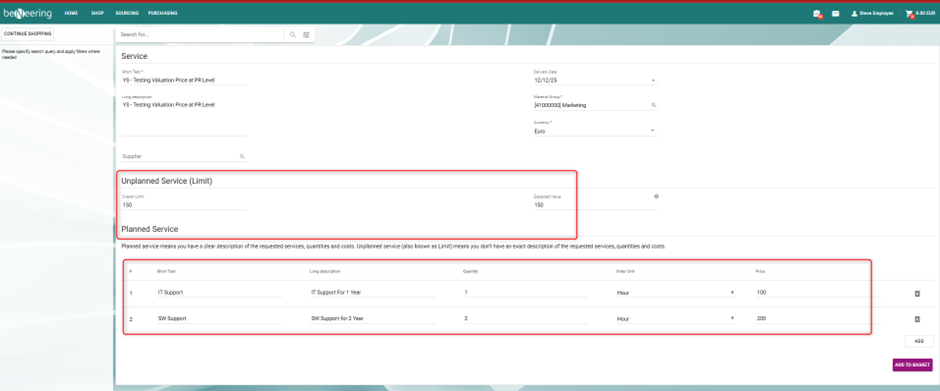Open the mail envelope icon
This screenshot has height=391, width=940.
835,13
